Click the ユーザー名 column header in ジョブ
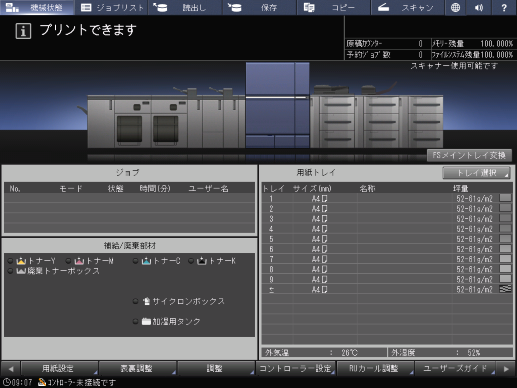Viewport: 517px width, 388px height. [208, 189]
